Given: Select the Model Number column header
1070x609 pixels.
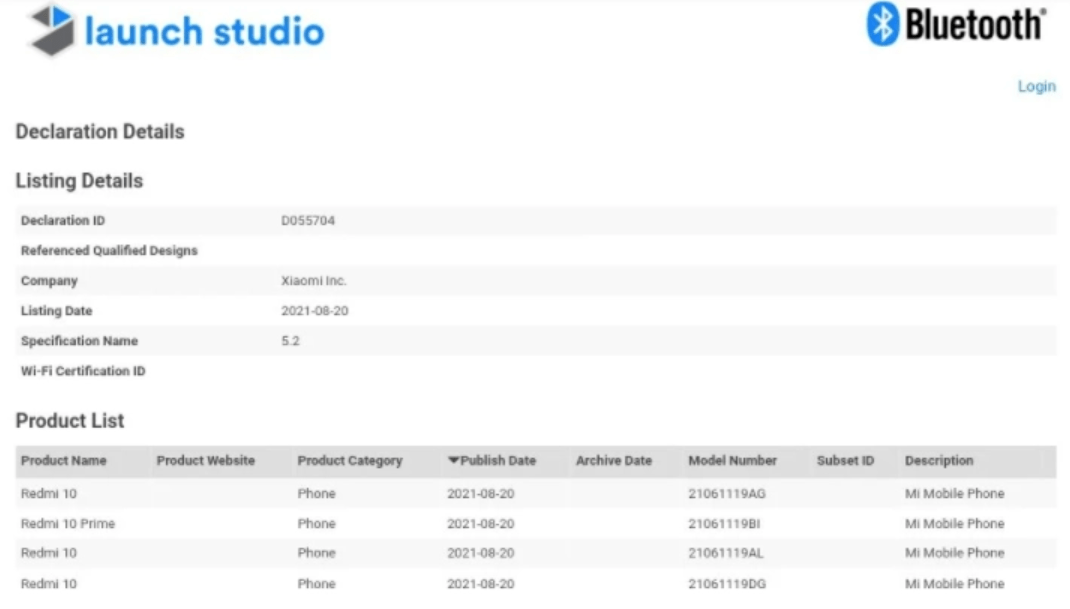Looking at the screenshot, I should click(x=732, y=461).
